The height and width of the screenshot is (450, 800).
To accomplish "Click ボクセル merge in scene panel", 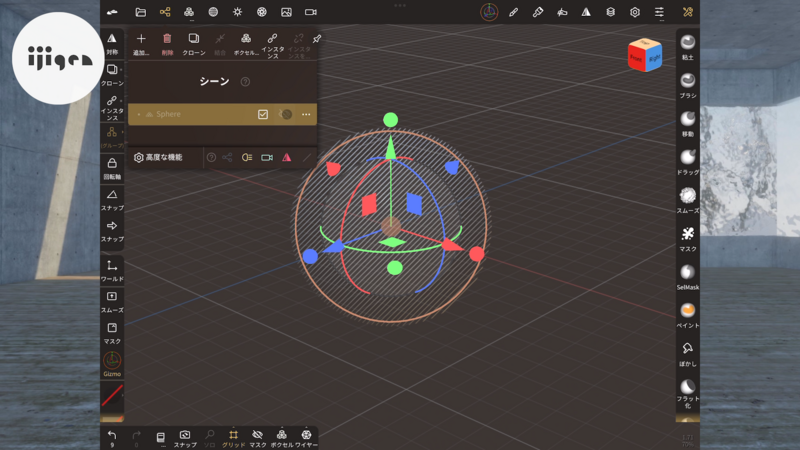I will (246, 44).
